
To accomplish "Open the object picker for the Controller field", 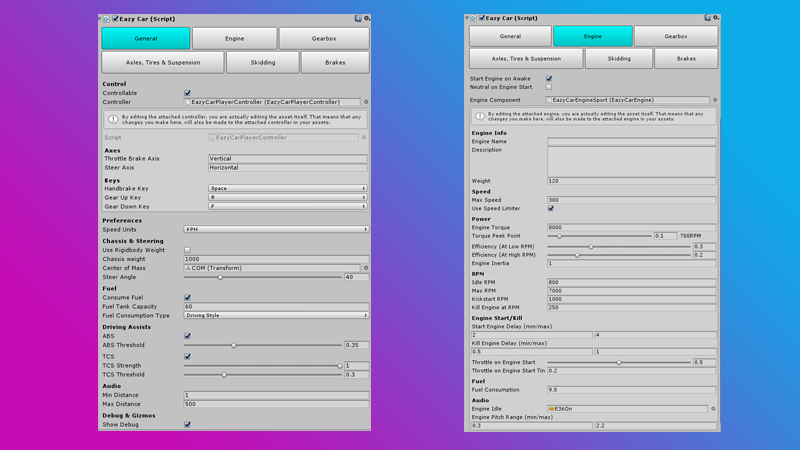I will 366,102.
